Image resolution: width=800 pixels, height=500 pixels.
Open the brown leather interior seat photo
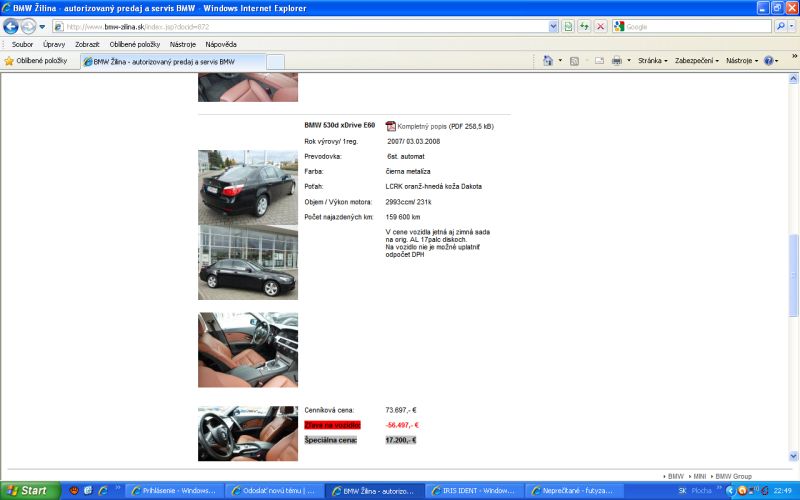click(x=248, y=350)
